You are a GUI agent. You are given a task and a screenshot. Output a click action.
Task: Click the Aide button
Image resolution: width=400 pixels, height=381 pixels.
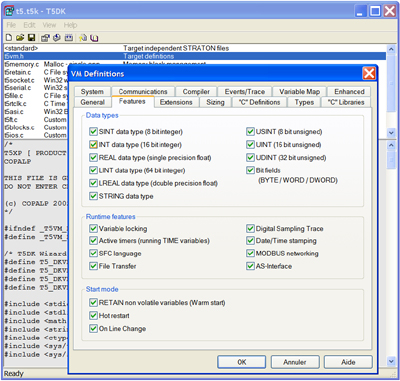click(x=348, y=362)
